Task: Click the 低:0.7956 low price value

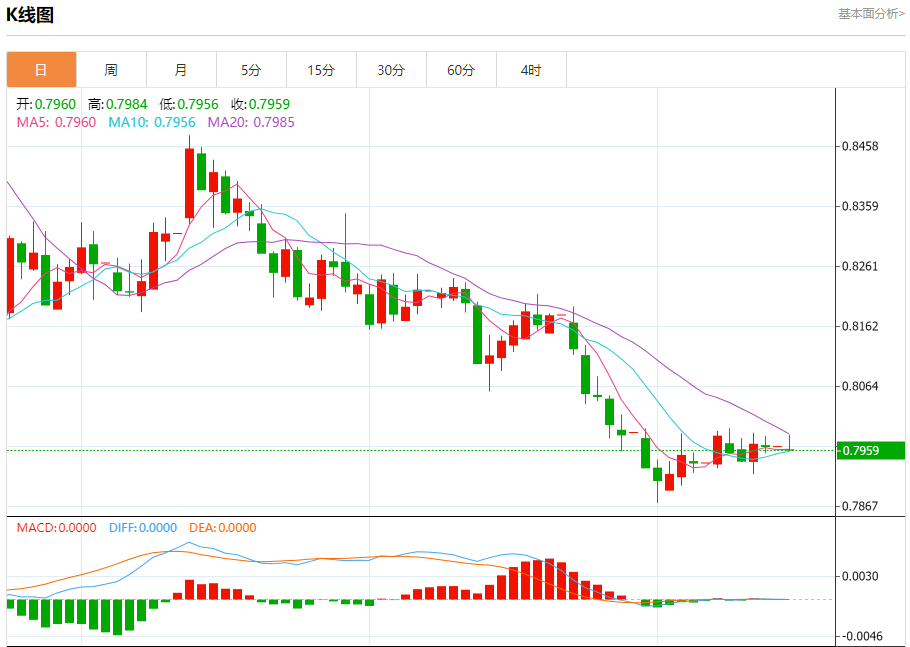Action: pos(189,104)
